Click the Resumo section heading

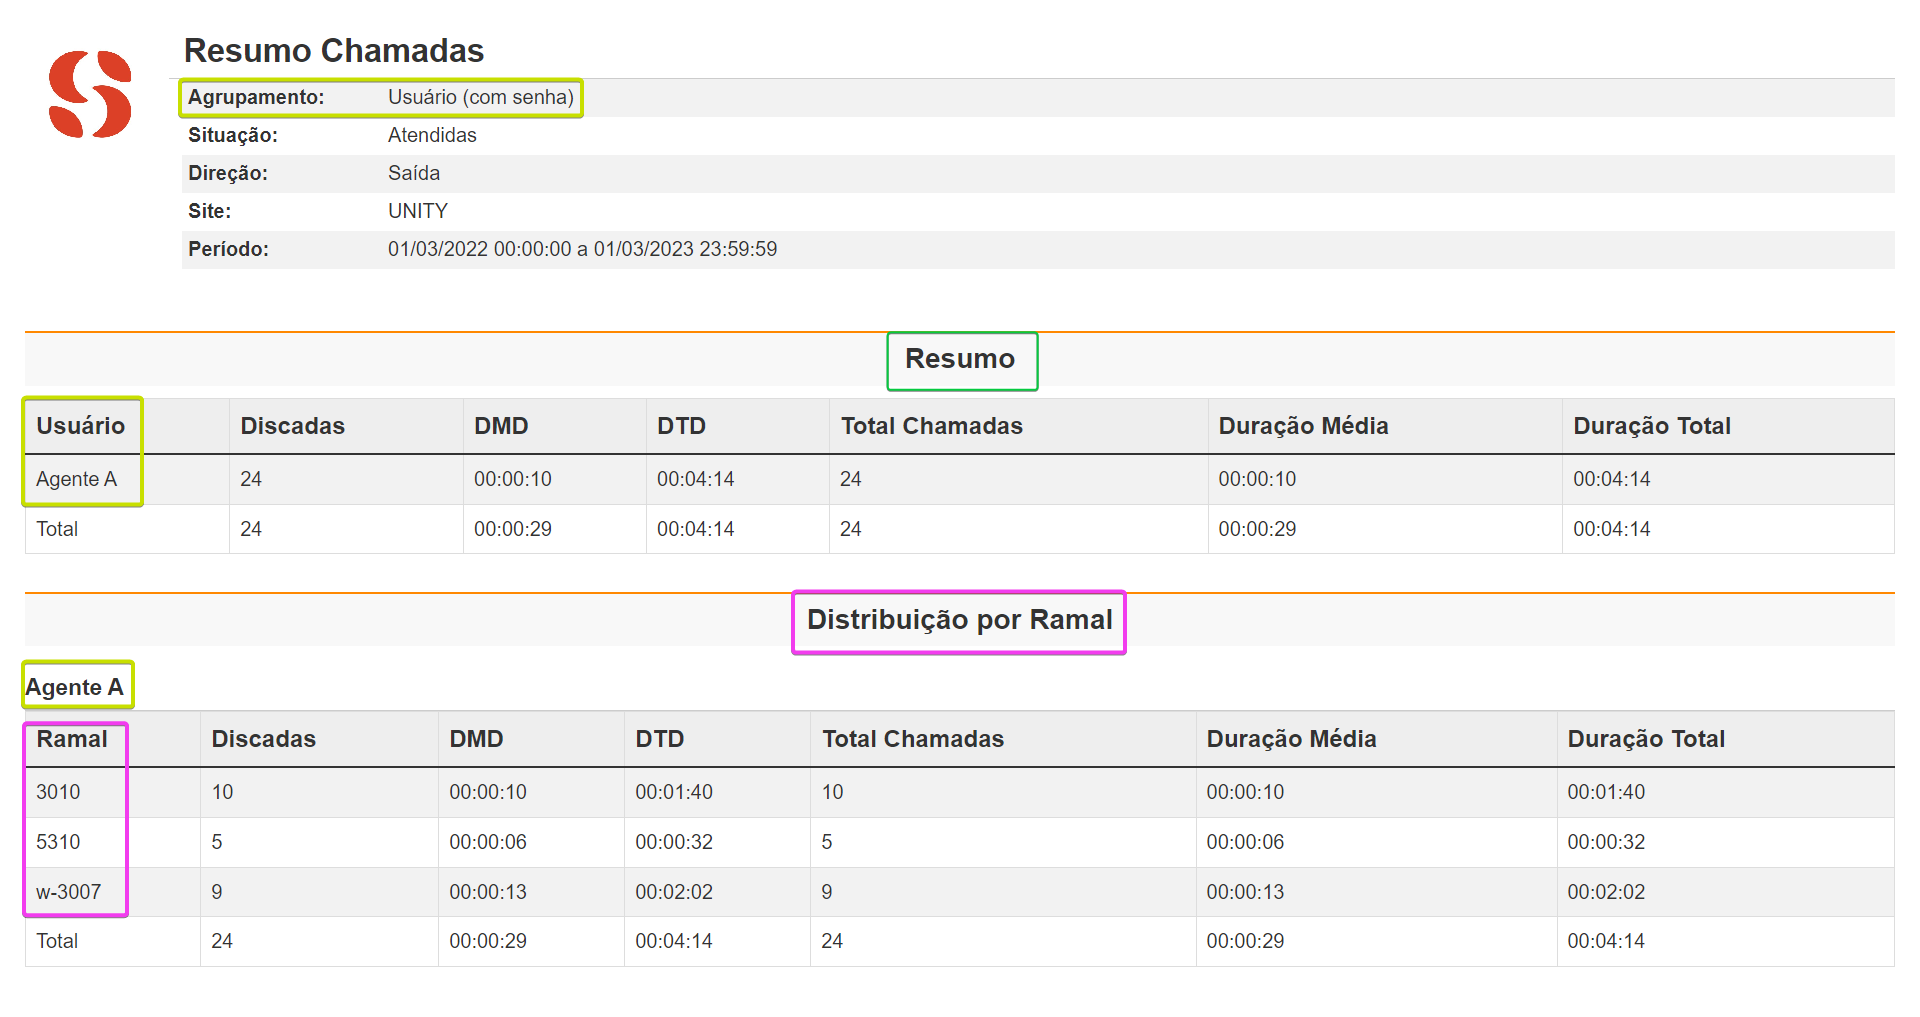(x=960, y=359)
